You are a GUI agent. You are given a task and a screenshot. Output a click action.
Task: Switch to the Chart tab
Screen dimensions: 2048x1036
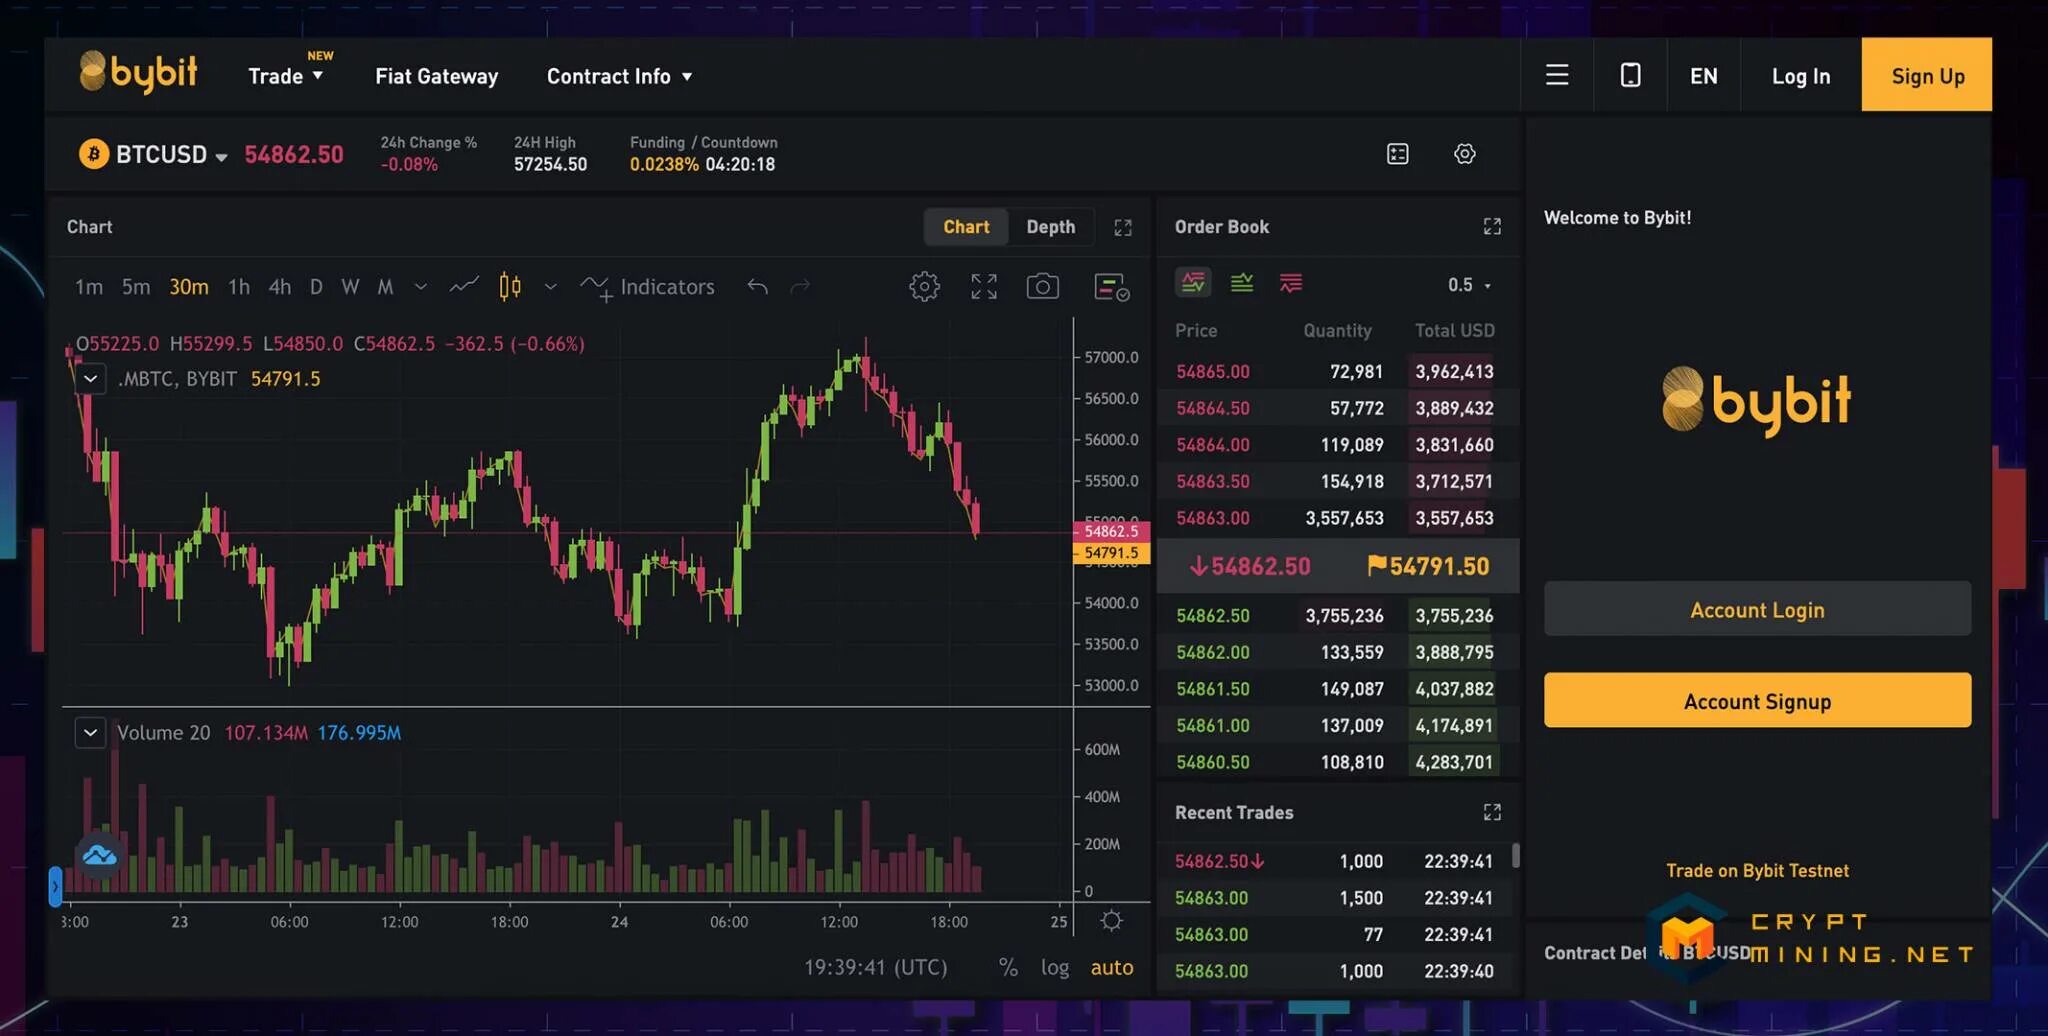(x=966, y=227)
